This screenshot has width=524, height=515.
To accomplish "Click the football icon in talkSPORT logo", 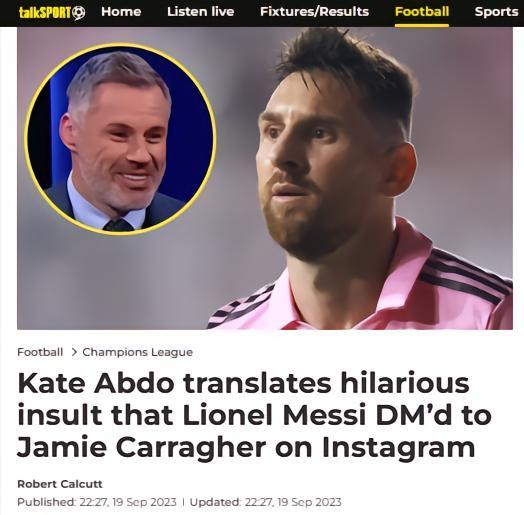I will pyautogui.click(x=79, y=13).
